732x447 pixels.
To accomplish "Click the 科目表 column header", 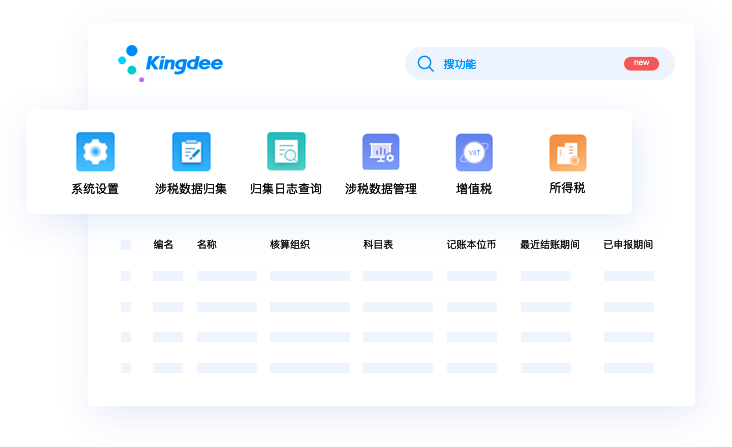I will [x=378, y=245].
